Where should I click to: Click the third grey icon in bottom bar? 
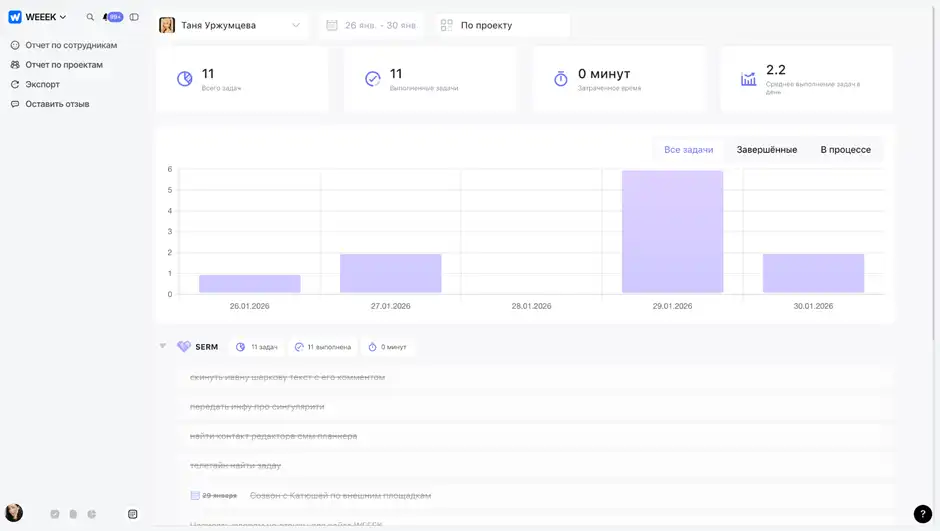click(92, 514)
